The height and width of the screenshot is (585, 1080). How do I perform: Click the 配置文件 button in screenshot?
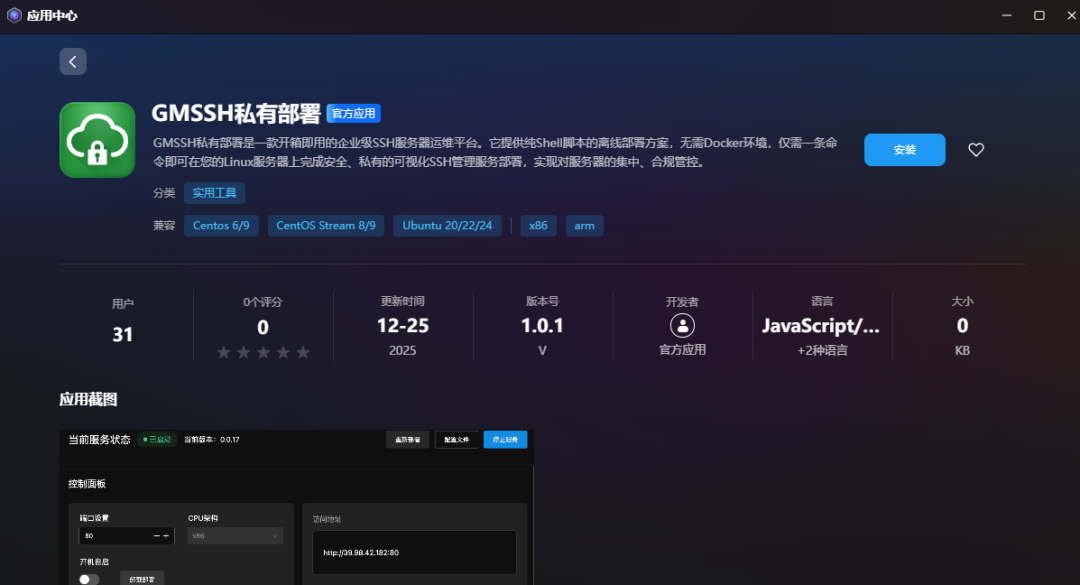click(x=456, y=440)
